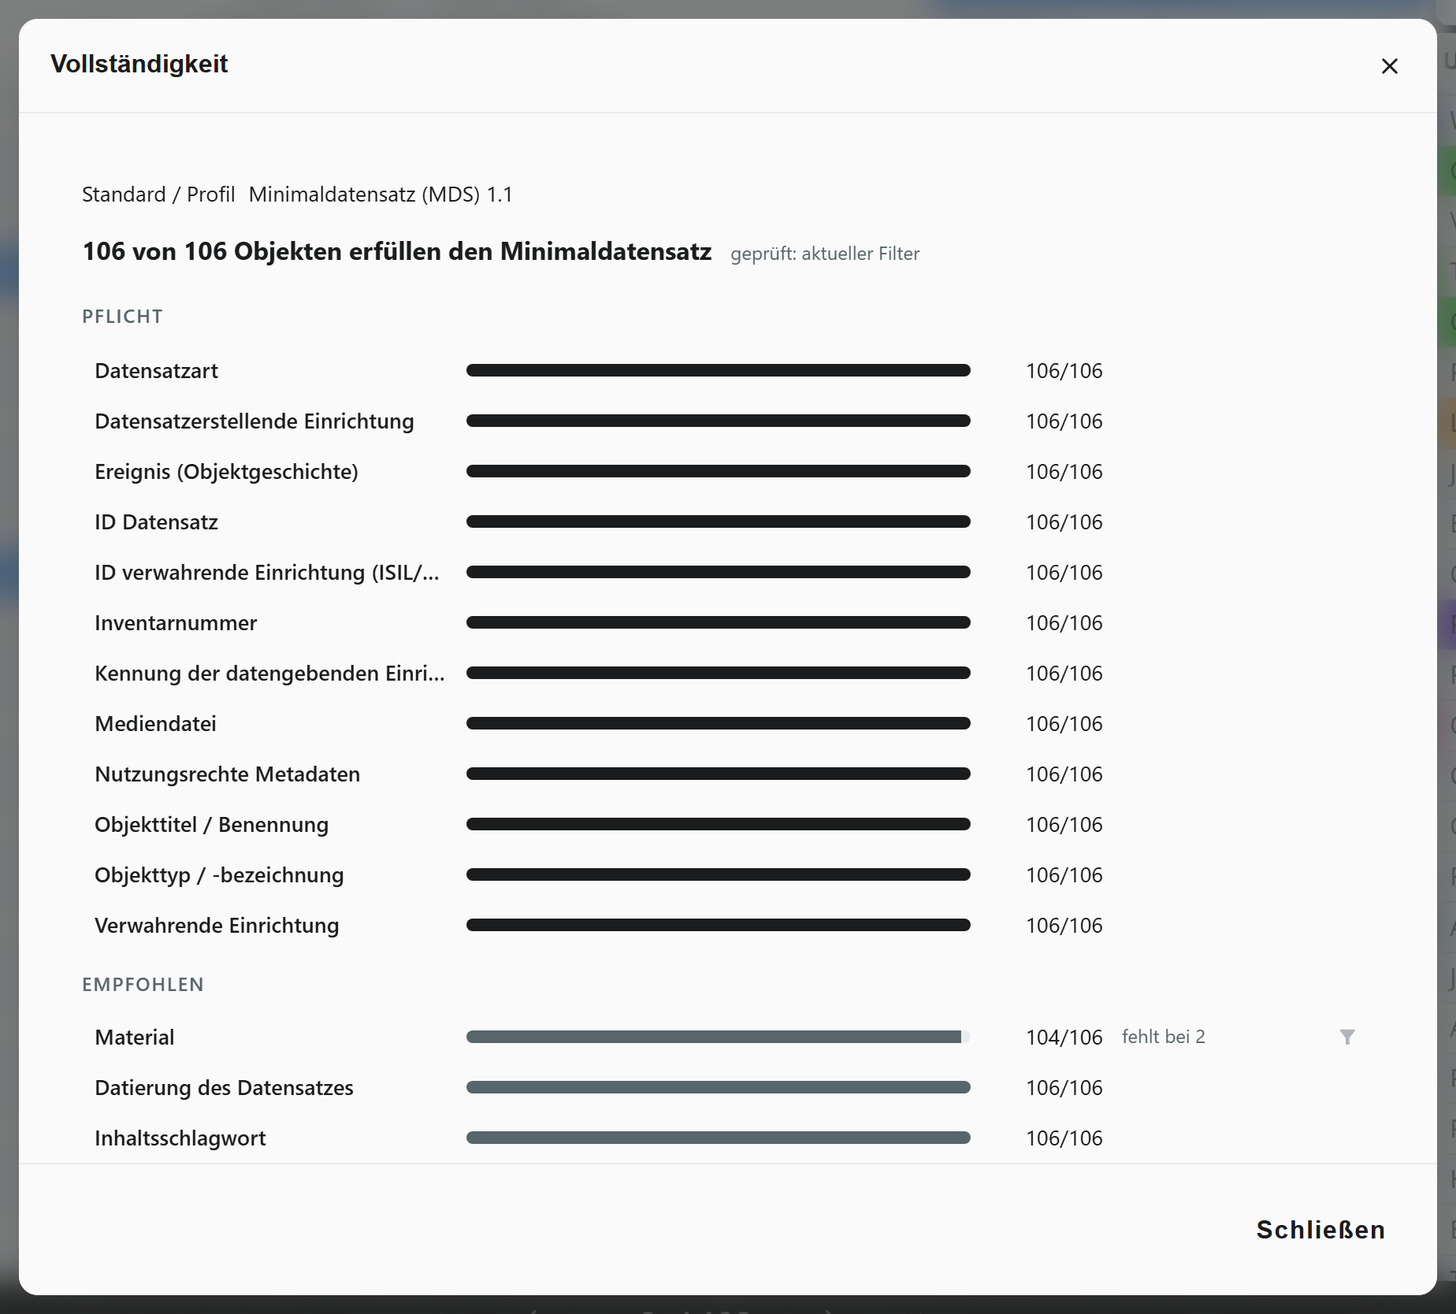The width and height of the screenshot is (1456, 1314).
Task: Click the 106/106 count beside Inhaltsschlagwort
Action: pyautogui.click(x=1064, y=1138)
